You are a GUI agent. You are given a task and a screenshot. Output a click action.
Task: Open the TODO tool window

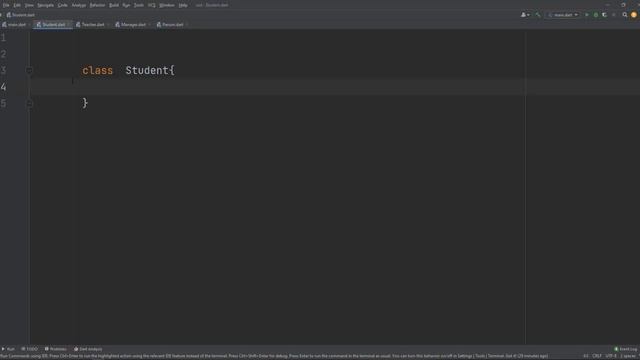(29, 349)
